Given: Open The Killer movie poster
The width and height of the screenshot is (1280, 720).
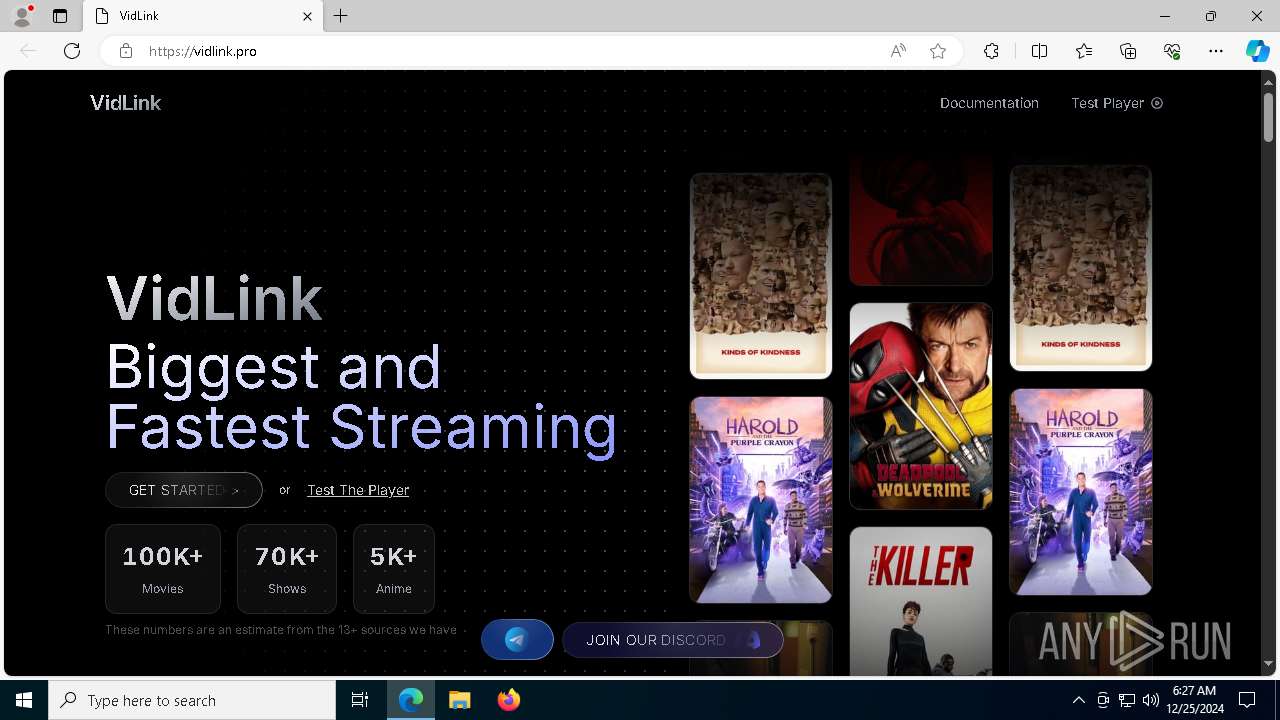Looking at the screenshot, I should 921,601.
